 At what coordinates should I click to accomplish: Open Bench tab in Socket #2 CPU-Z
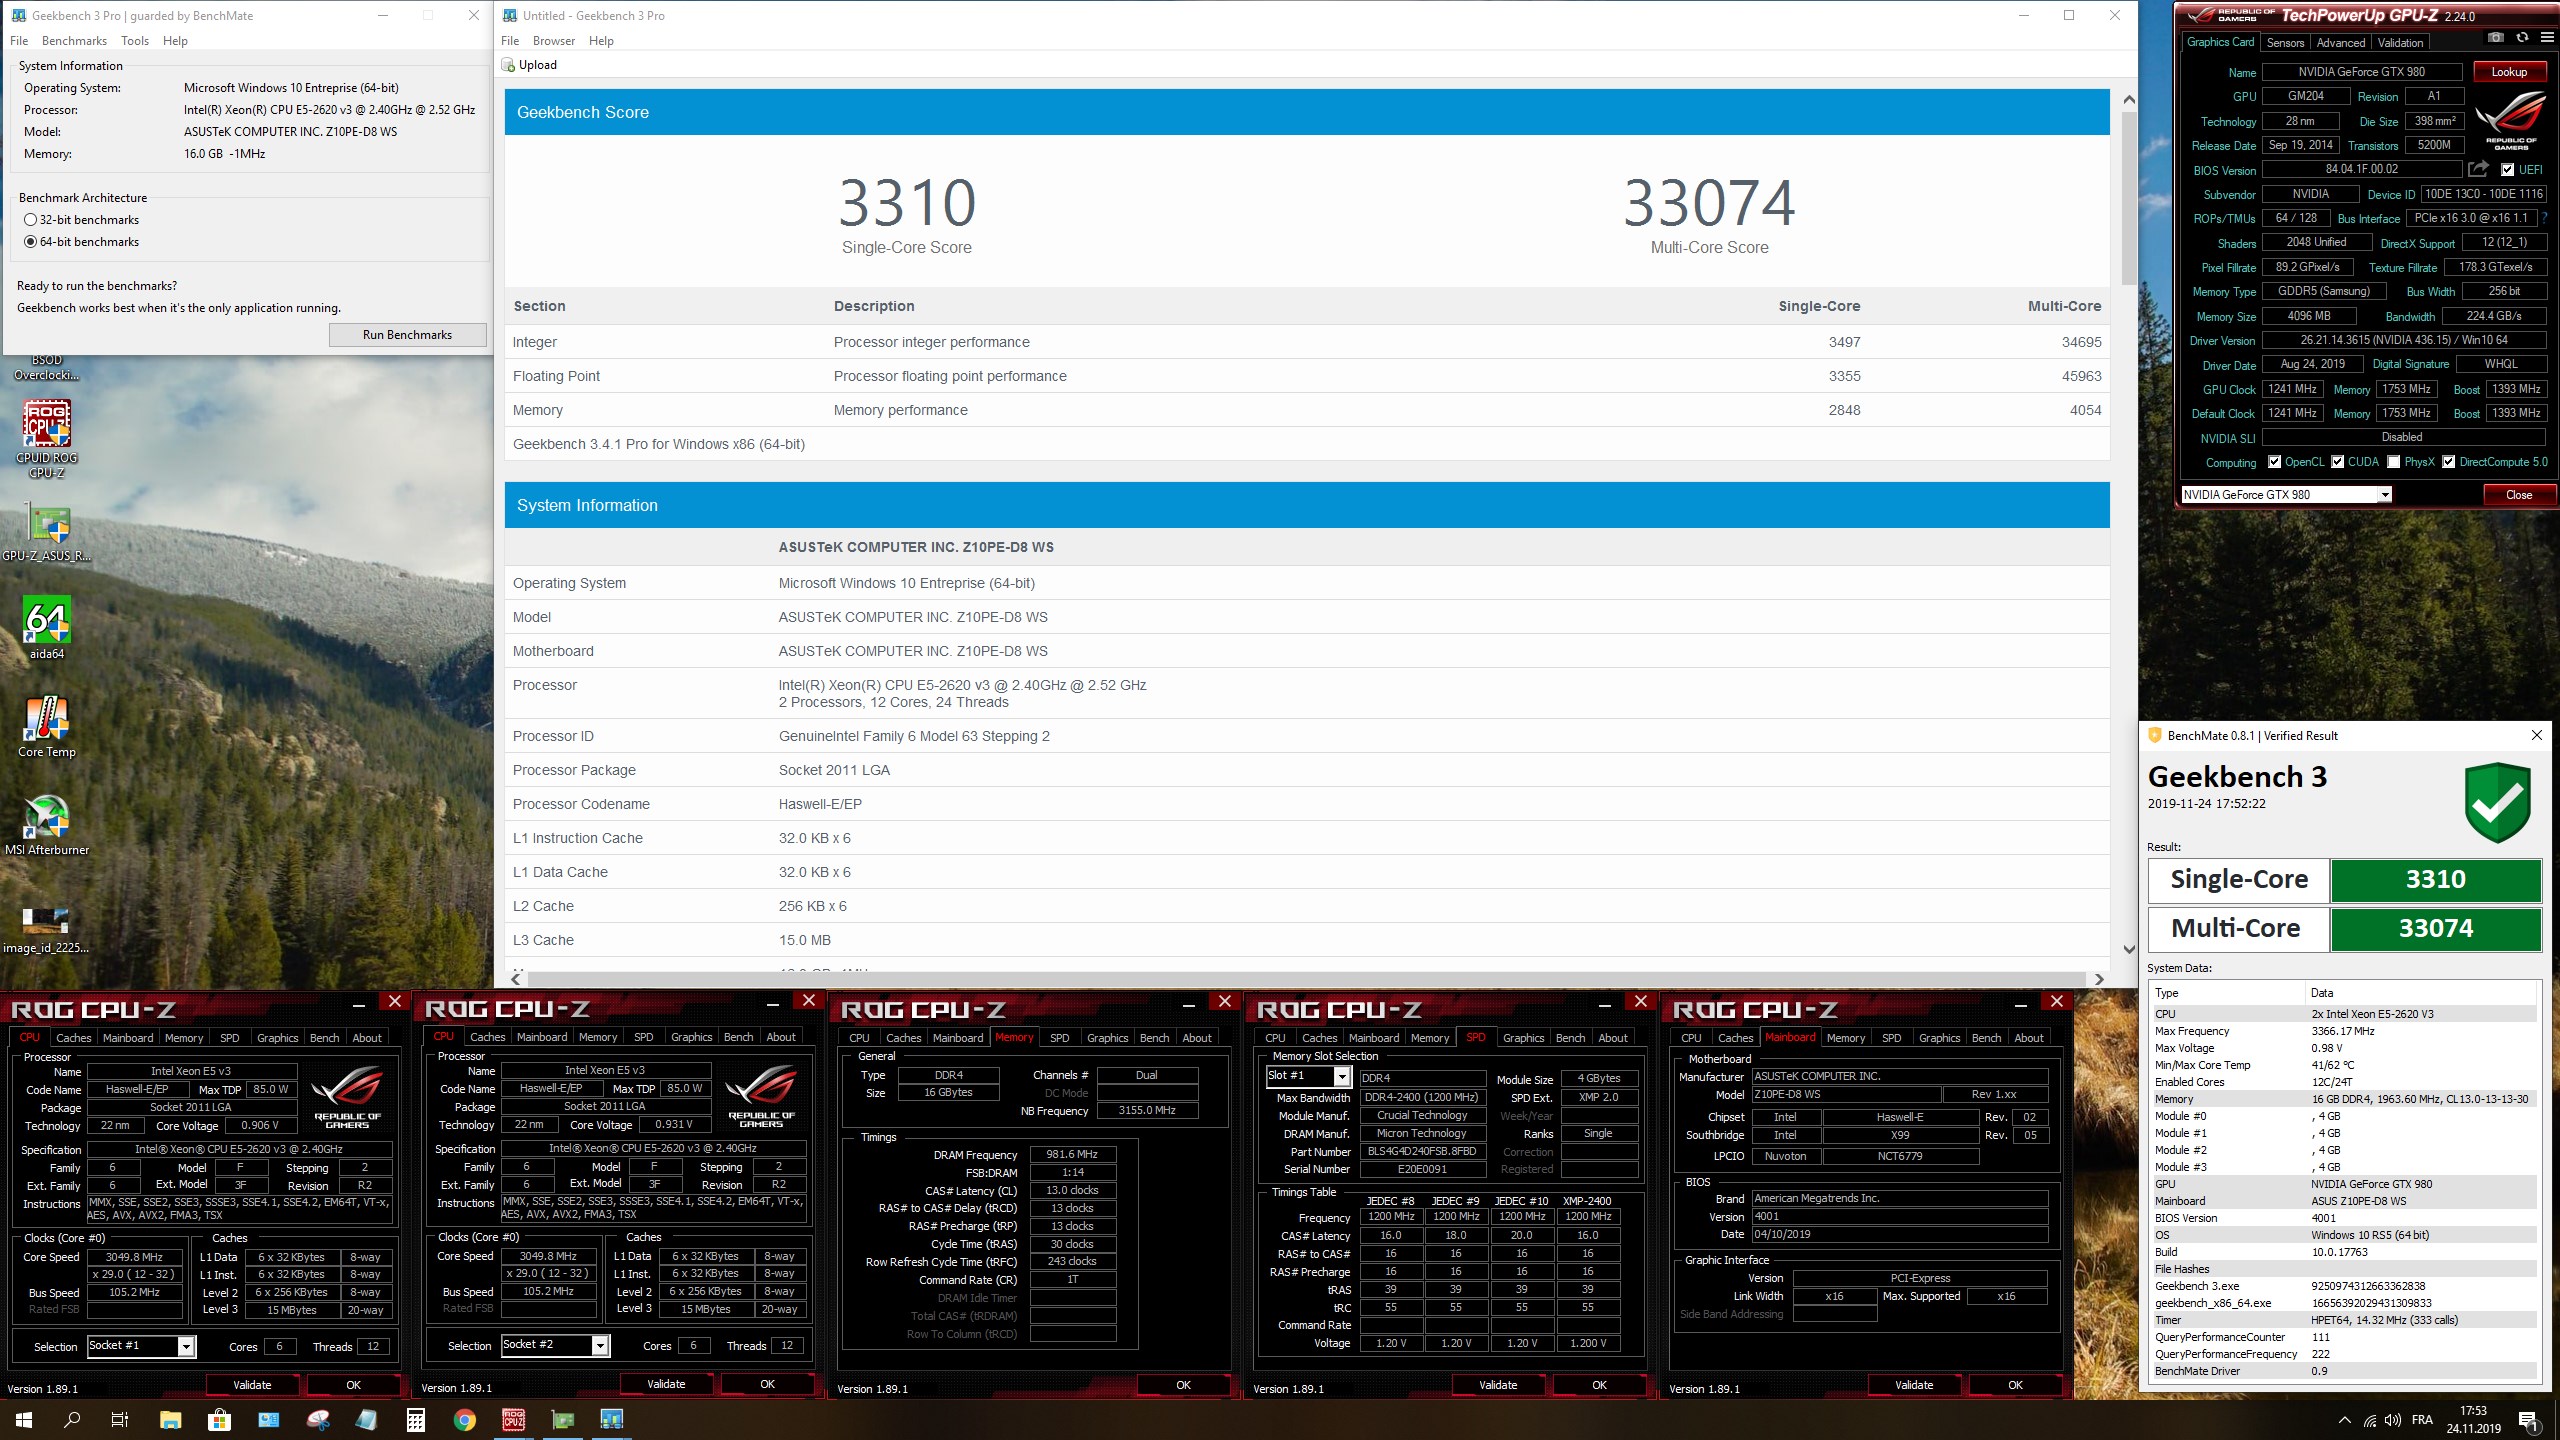point(738,1037)
